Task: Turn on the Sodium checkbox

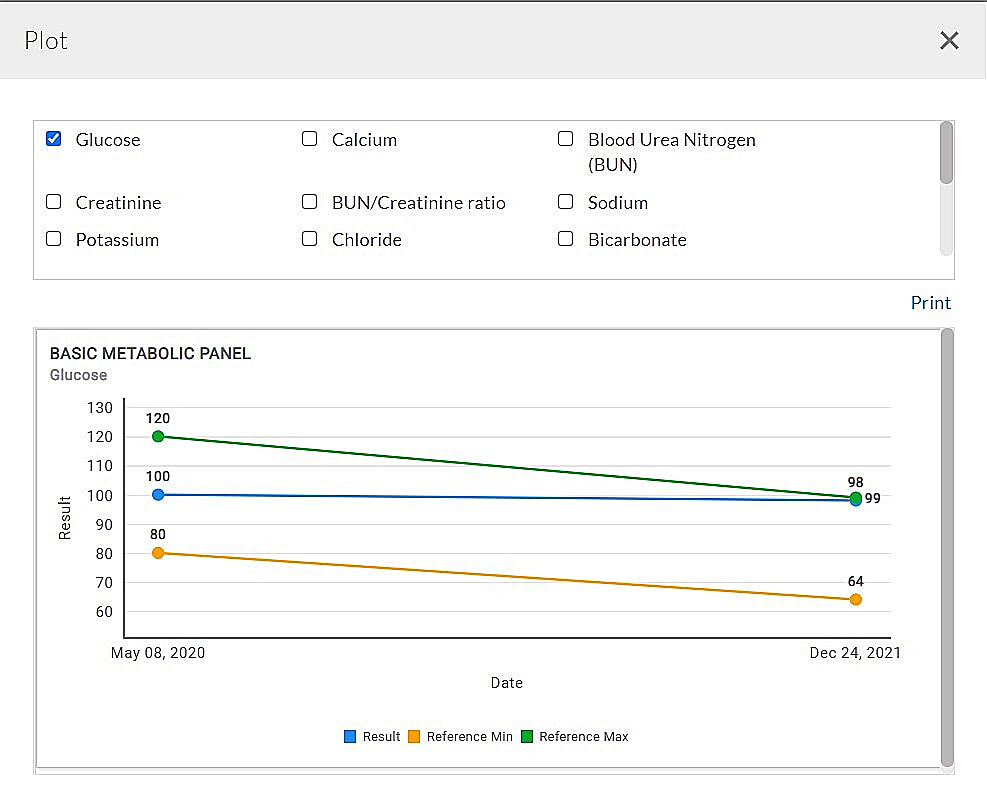Action: click(x=566, y=202)
